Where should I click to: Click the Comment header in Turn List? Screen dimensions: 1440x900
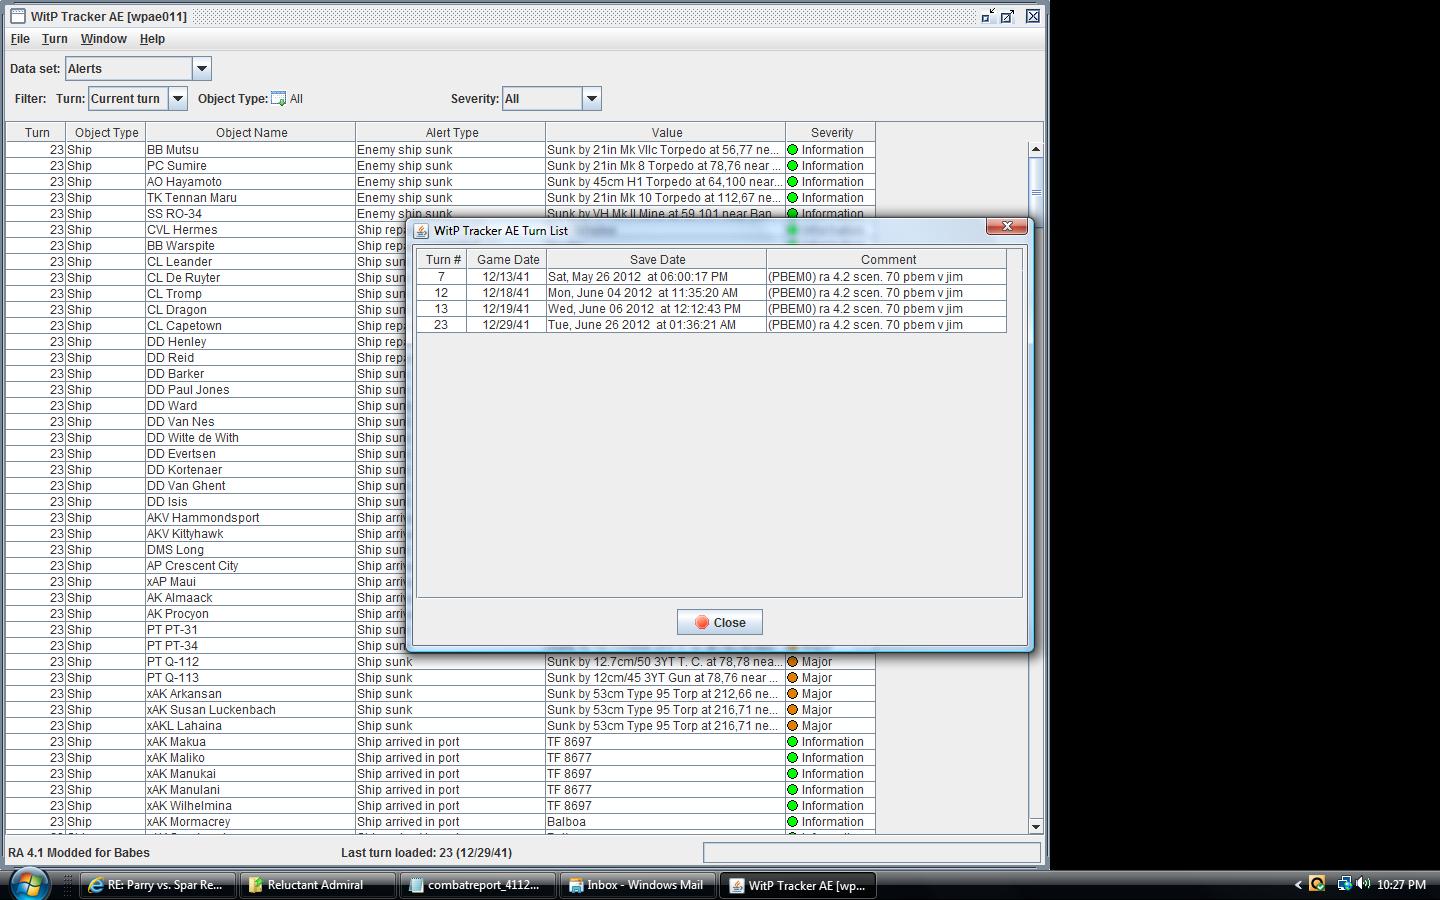coord(887,259)
